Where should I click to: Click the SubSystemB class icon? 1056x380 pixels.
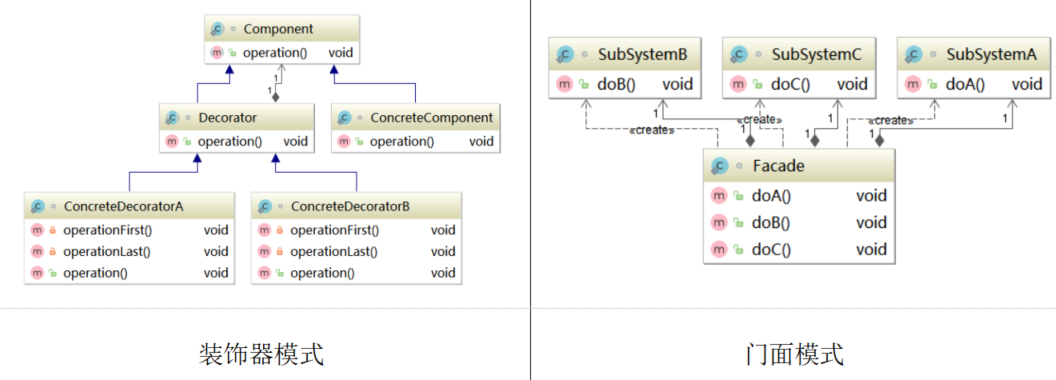coord(566,55)
